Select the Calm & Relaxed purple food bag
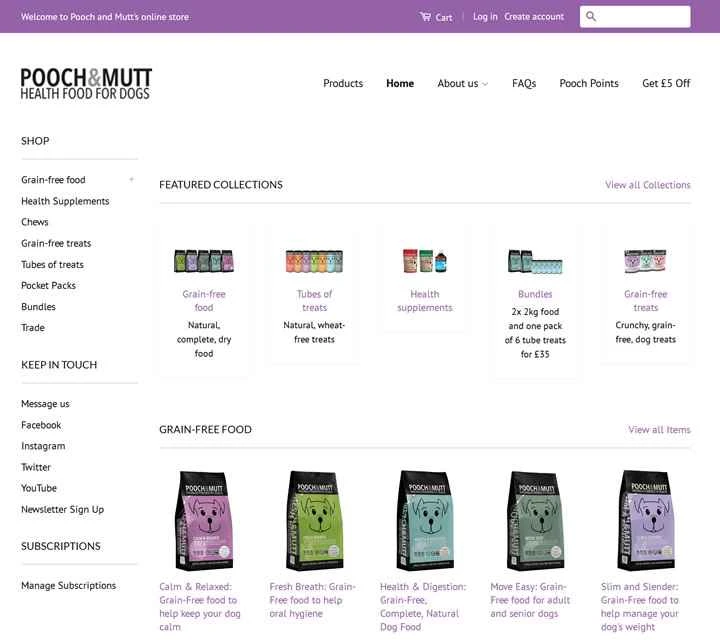 click(204, 520)
